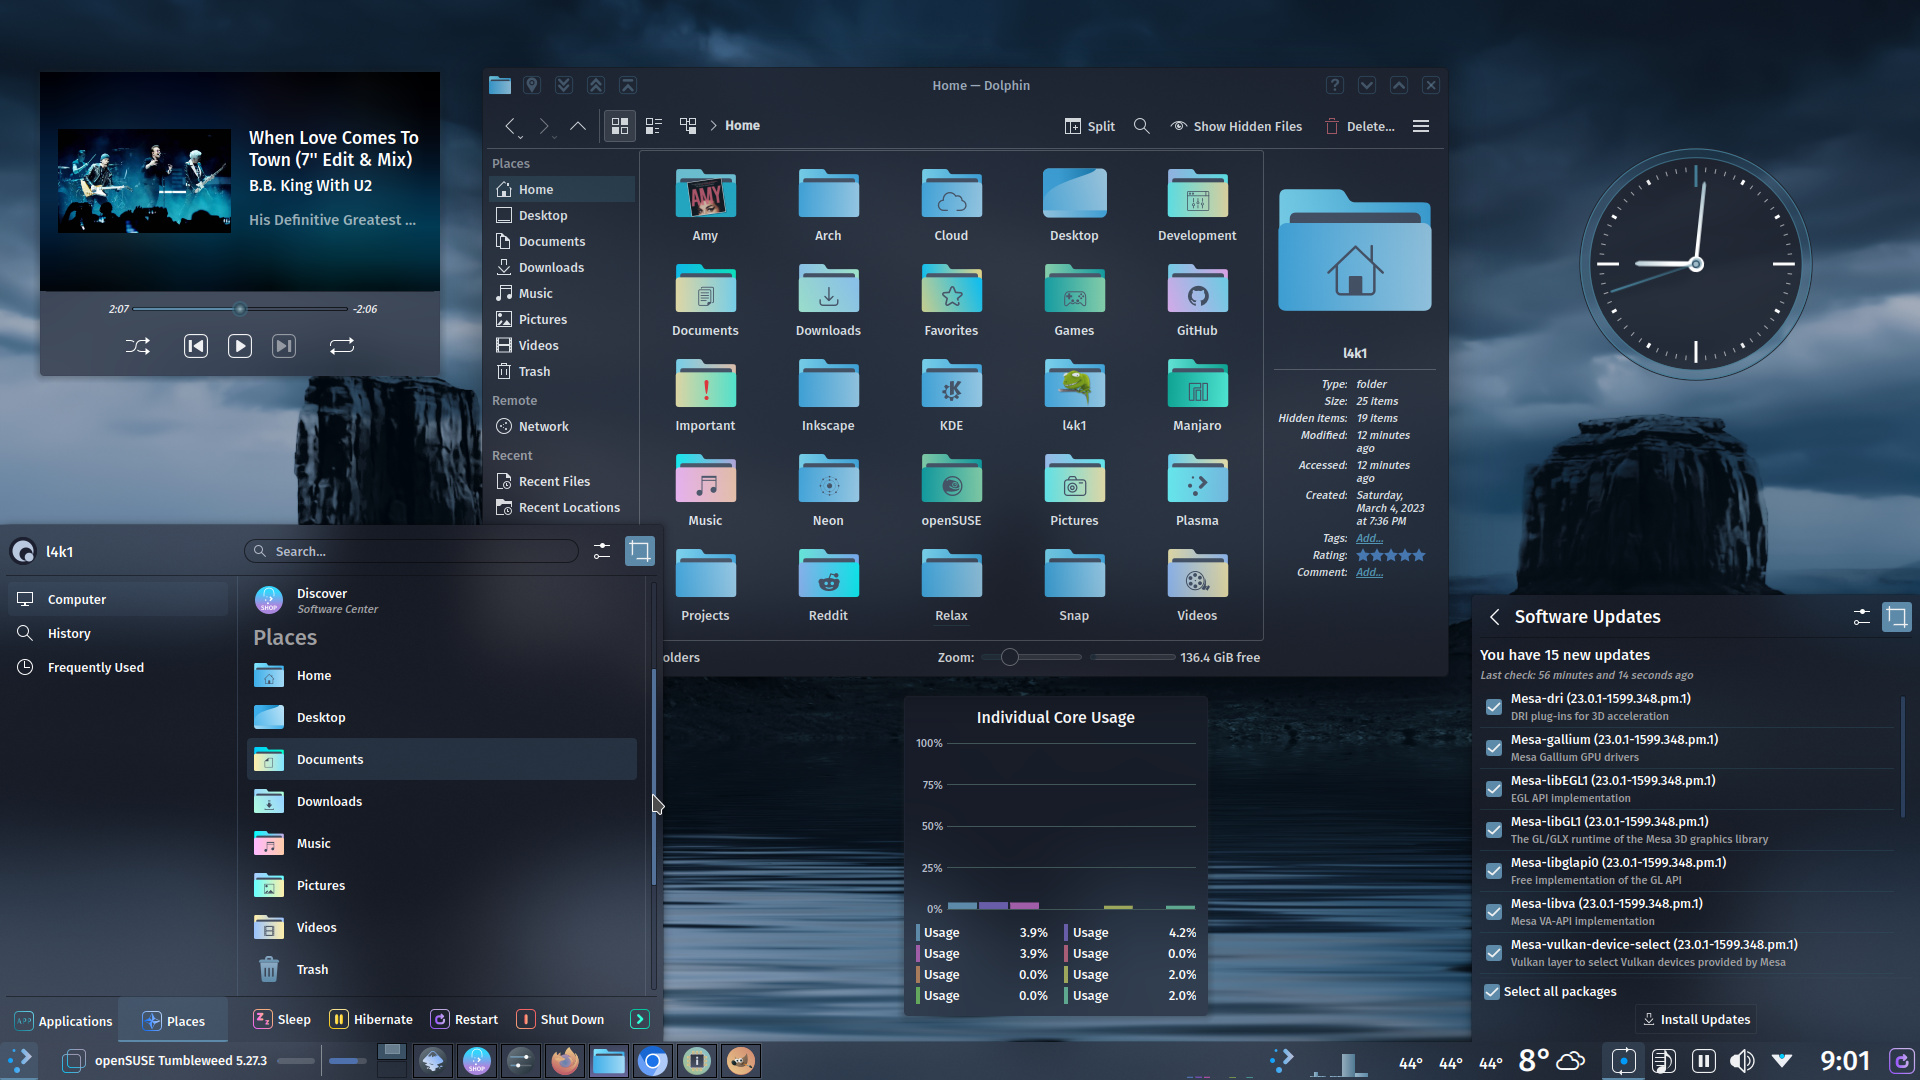Screen dimensions: 1920x1080
Task: Select Documents in Dolphin Places sidebar
Action: (x=562, y=241)
